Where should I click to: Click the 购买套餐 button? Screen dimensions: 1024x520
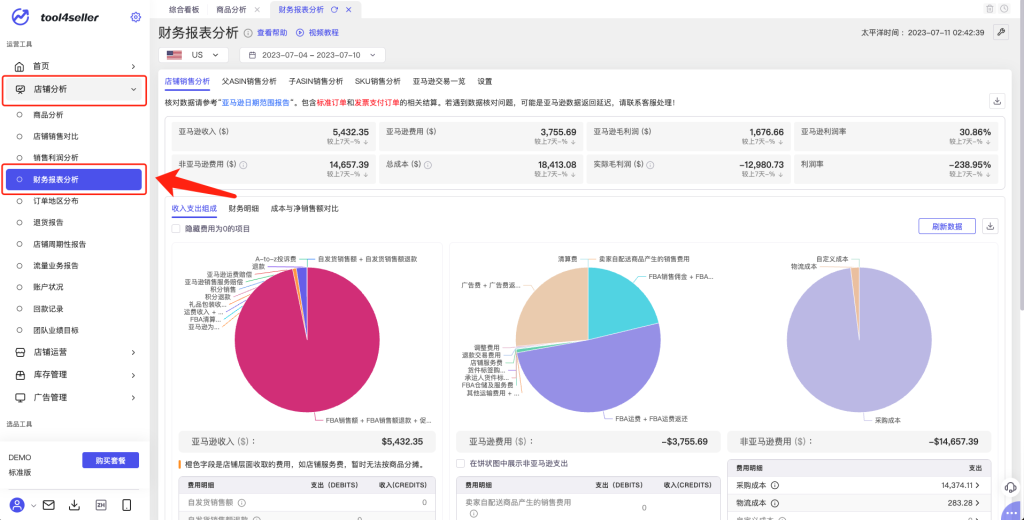110,460
